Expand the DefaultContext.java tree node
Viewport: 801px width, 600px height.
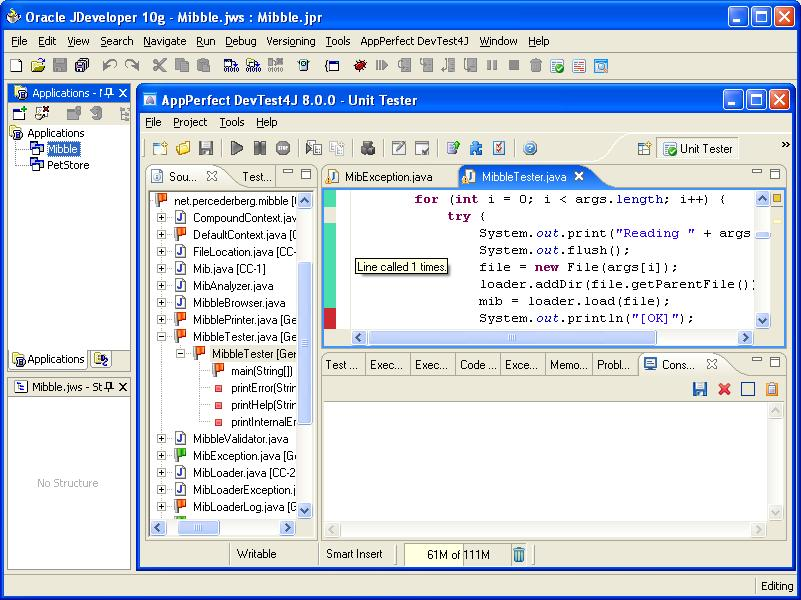point(161,234)
